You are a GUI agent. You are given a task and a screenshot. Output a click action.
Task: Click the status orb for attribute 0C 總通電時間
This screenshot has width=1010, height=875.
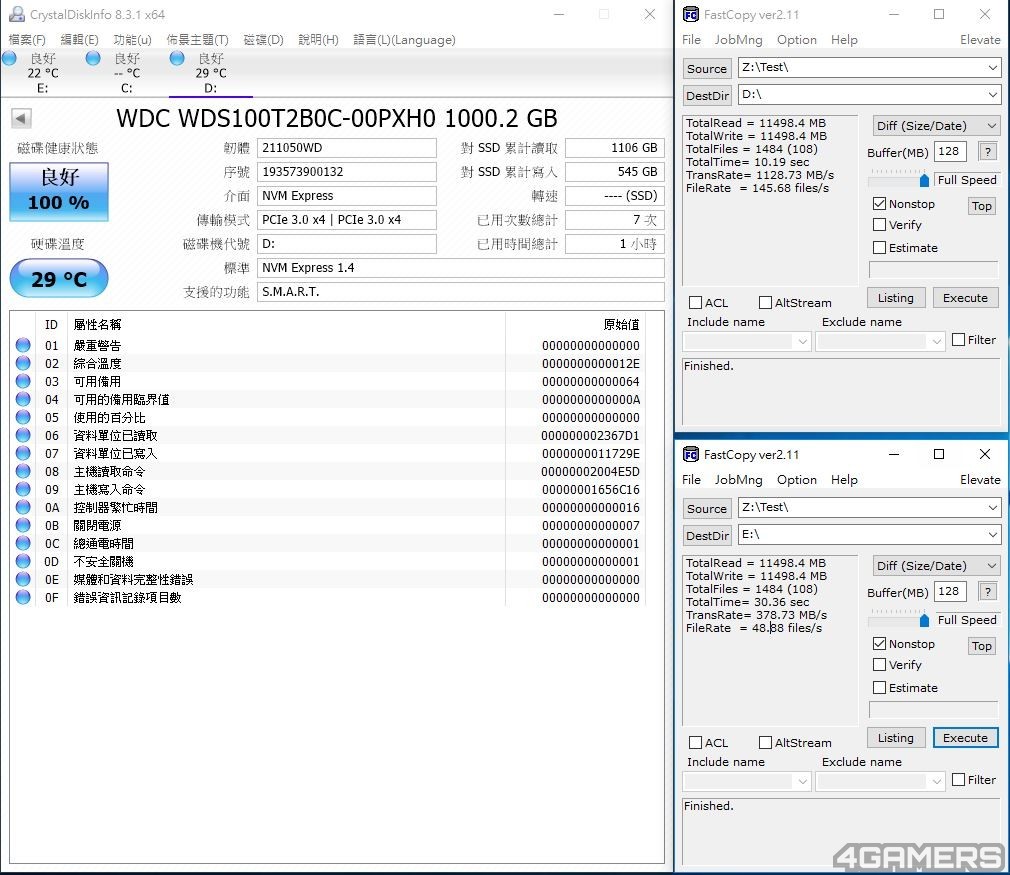tap(23, 543)
